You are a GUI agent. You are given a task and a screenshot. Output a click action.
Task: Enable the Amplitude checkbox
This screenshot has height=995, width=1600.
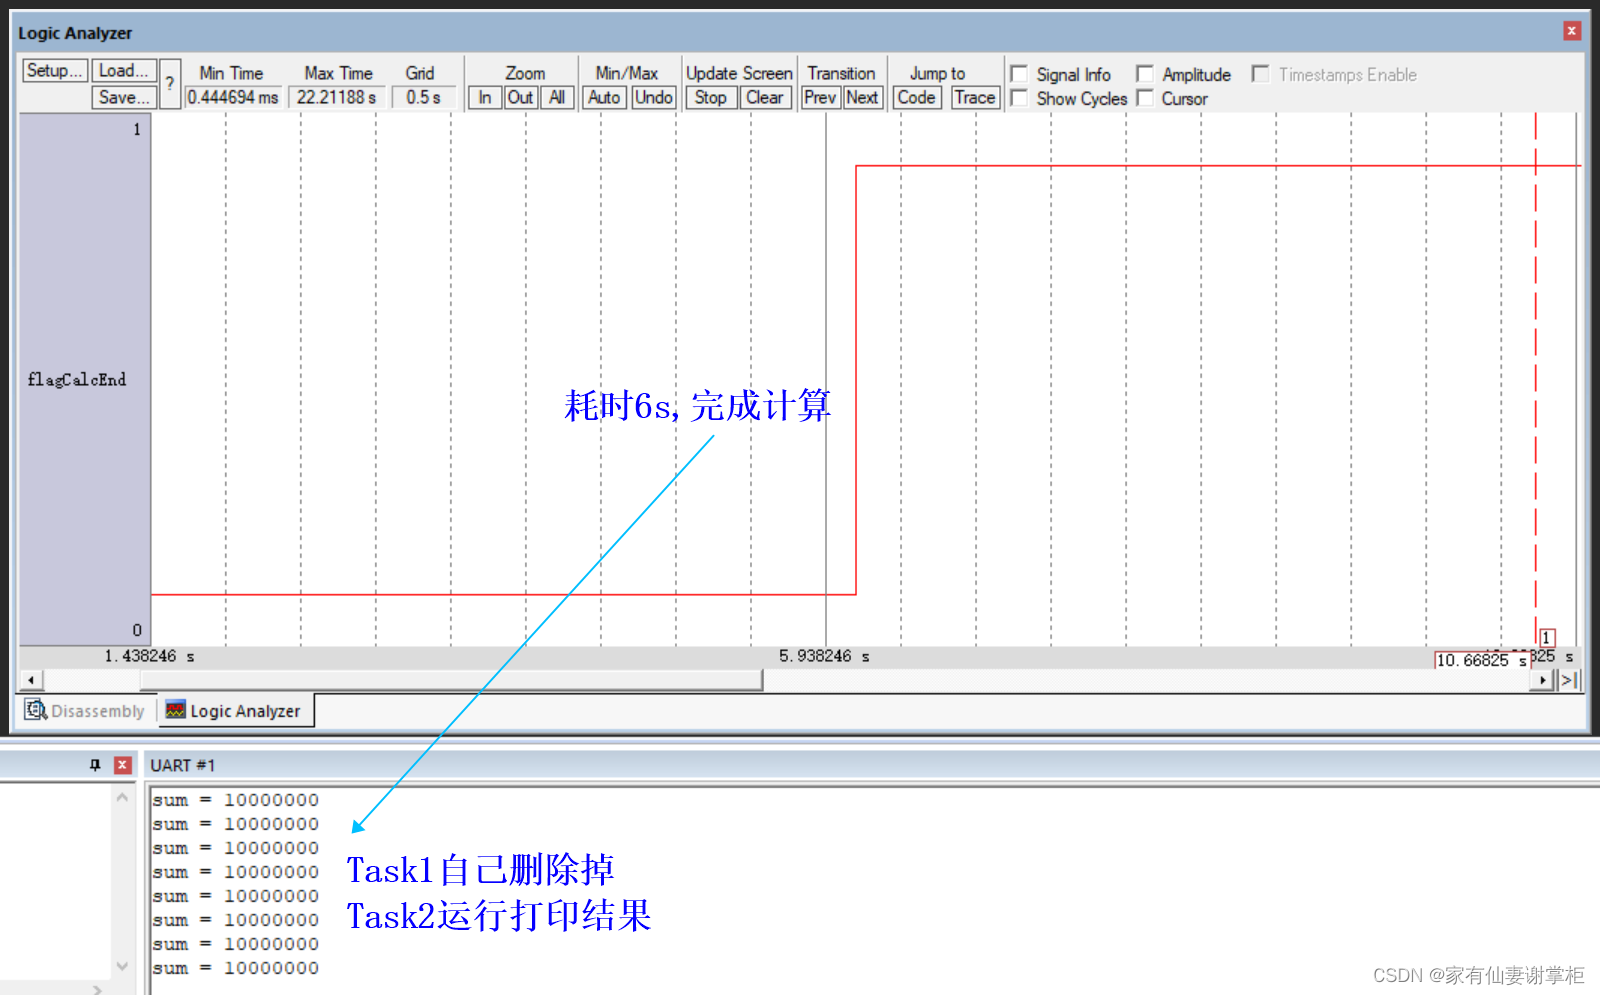click(x=1145, y=74)
